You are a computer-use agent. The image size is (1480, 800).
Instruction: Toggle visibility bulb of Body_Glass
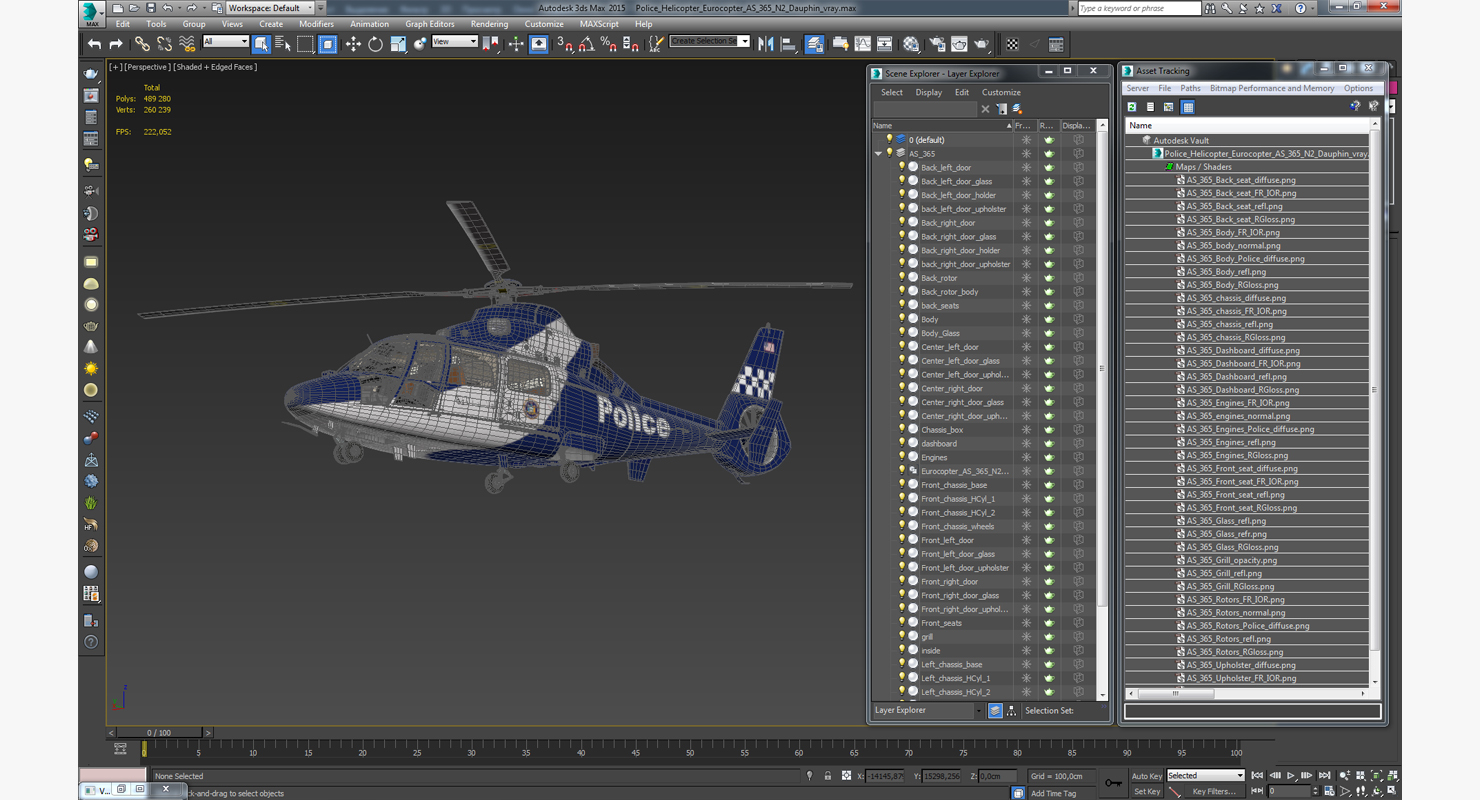(901, 333)
